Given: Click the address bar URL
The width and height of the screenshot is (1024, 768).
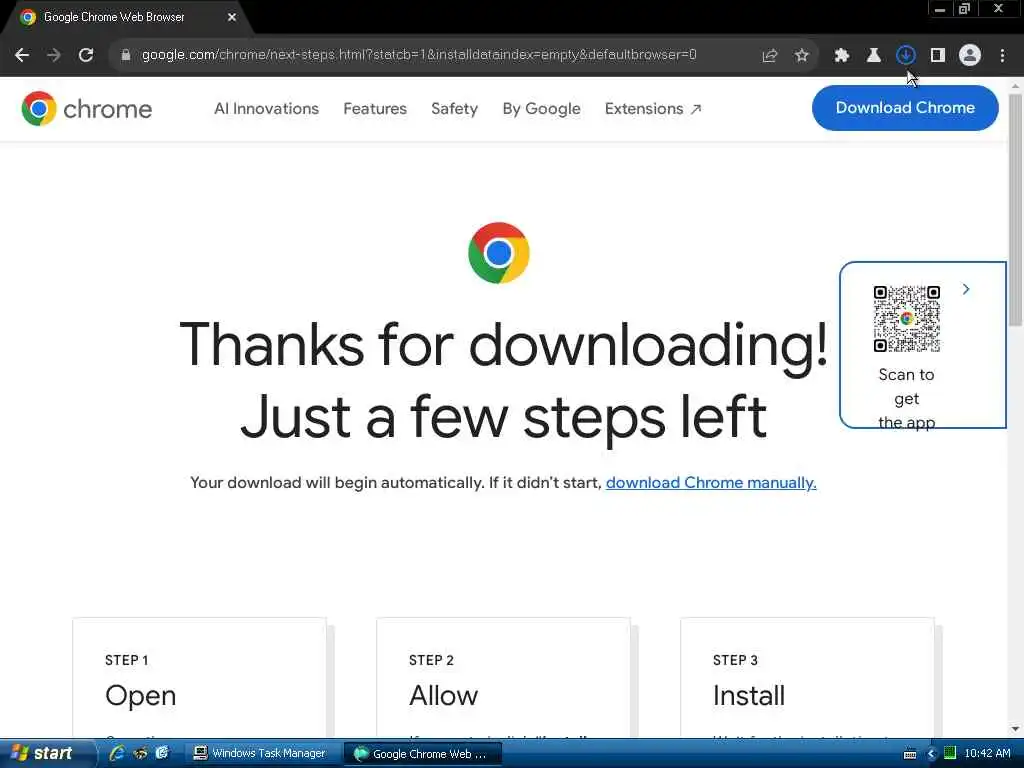Looking at the screenshot, I should pyautogui.click(x=419, y=55).
